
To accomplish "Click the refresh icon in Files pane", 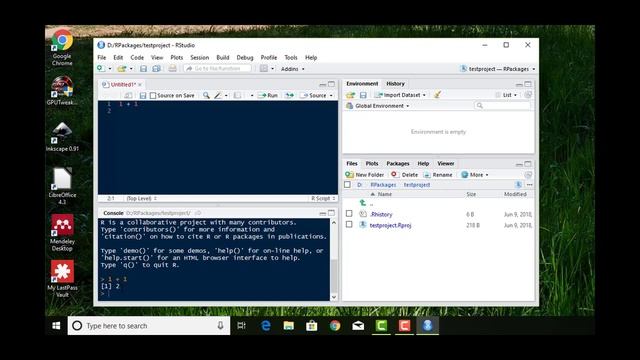I will (528, 175).
